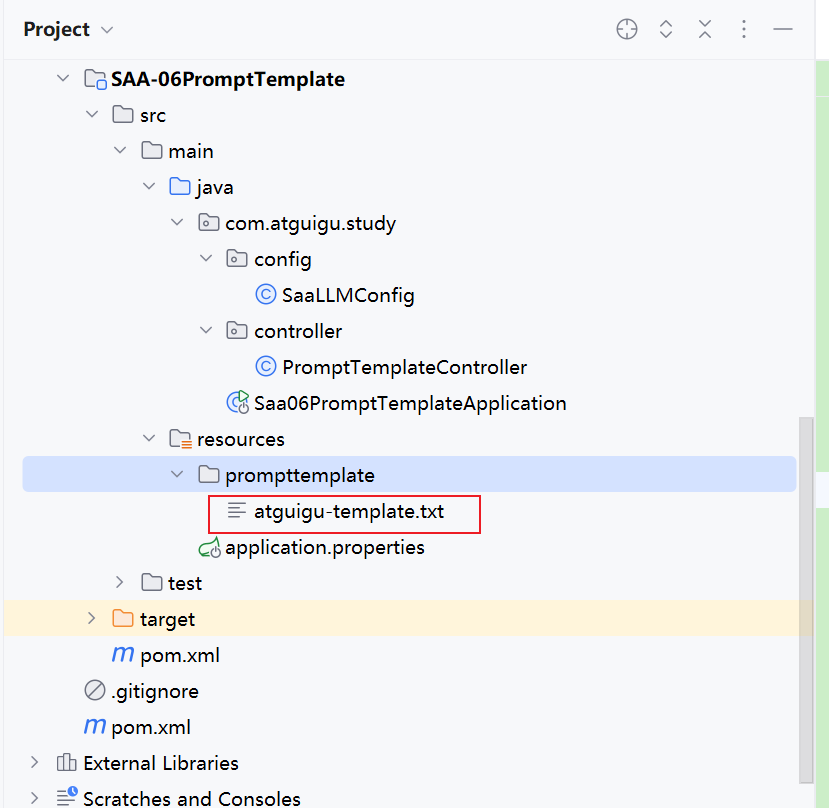The width and height of the screenshot is (829, 808).
Task: Click the Spring leaf icon on application.properties
Action: 208,547
